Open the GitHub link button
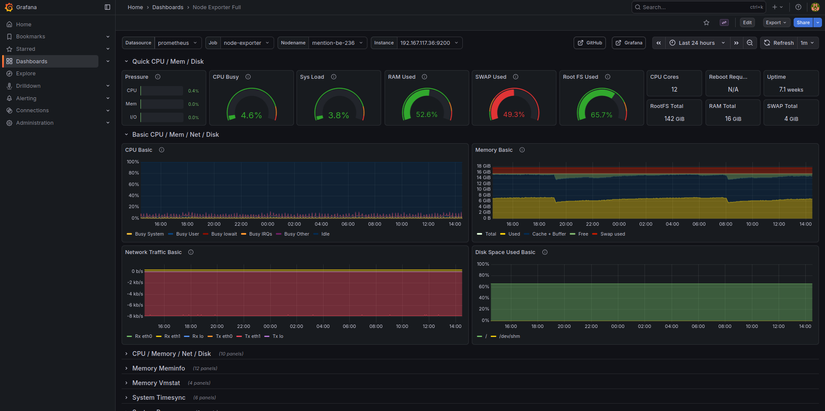 tap(589, 43)
